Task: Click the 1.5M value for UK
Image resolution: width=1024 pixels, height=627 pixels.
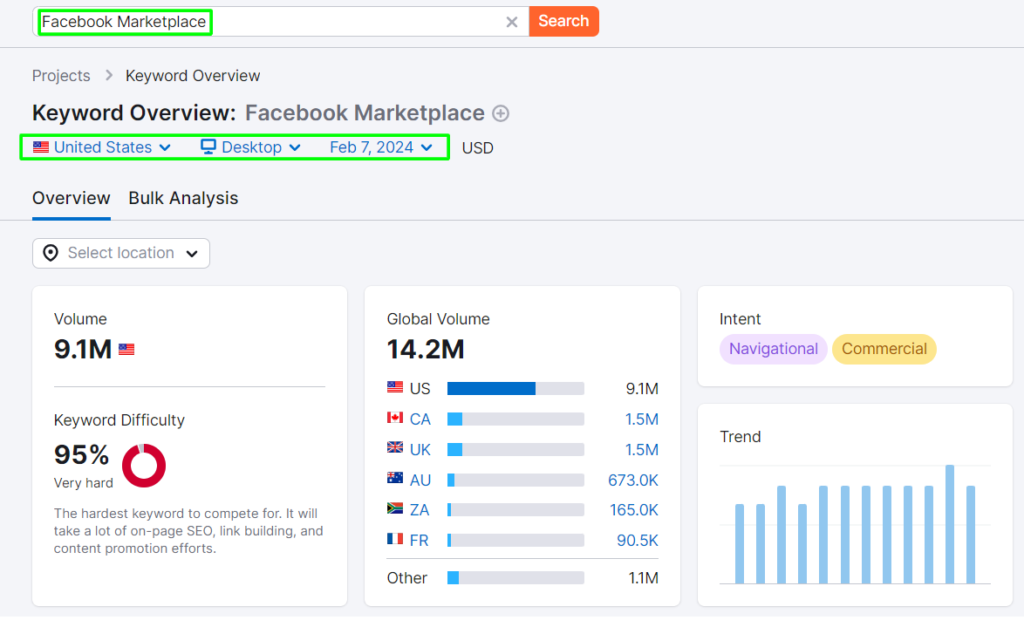Action: point(641,450)
